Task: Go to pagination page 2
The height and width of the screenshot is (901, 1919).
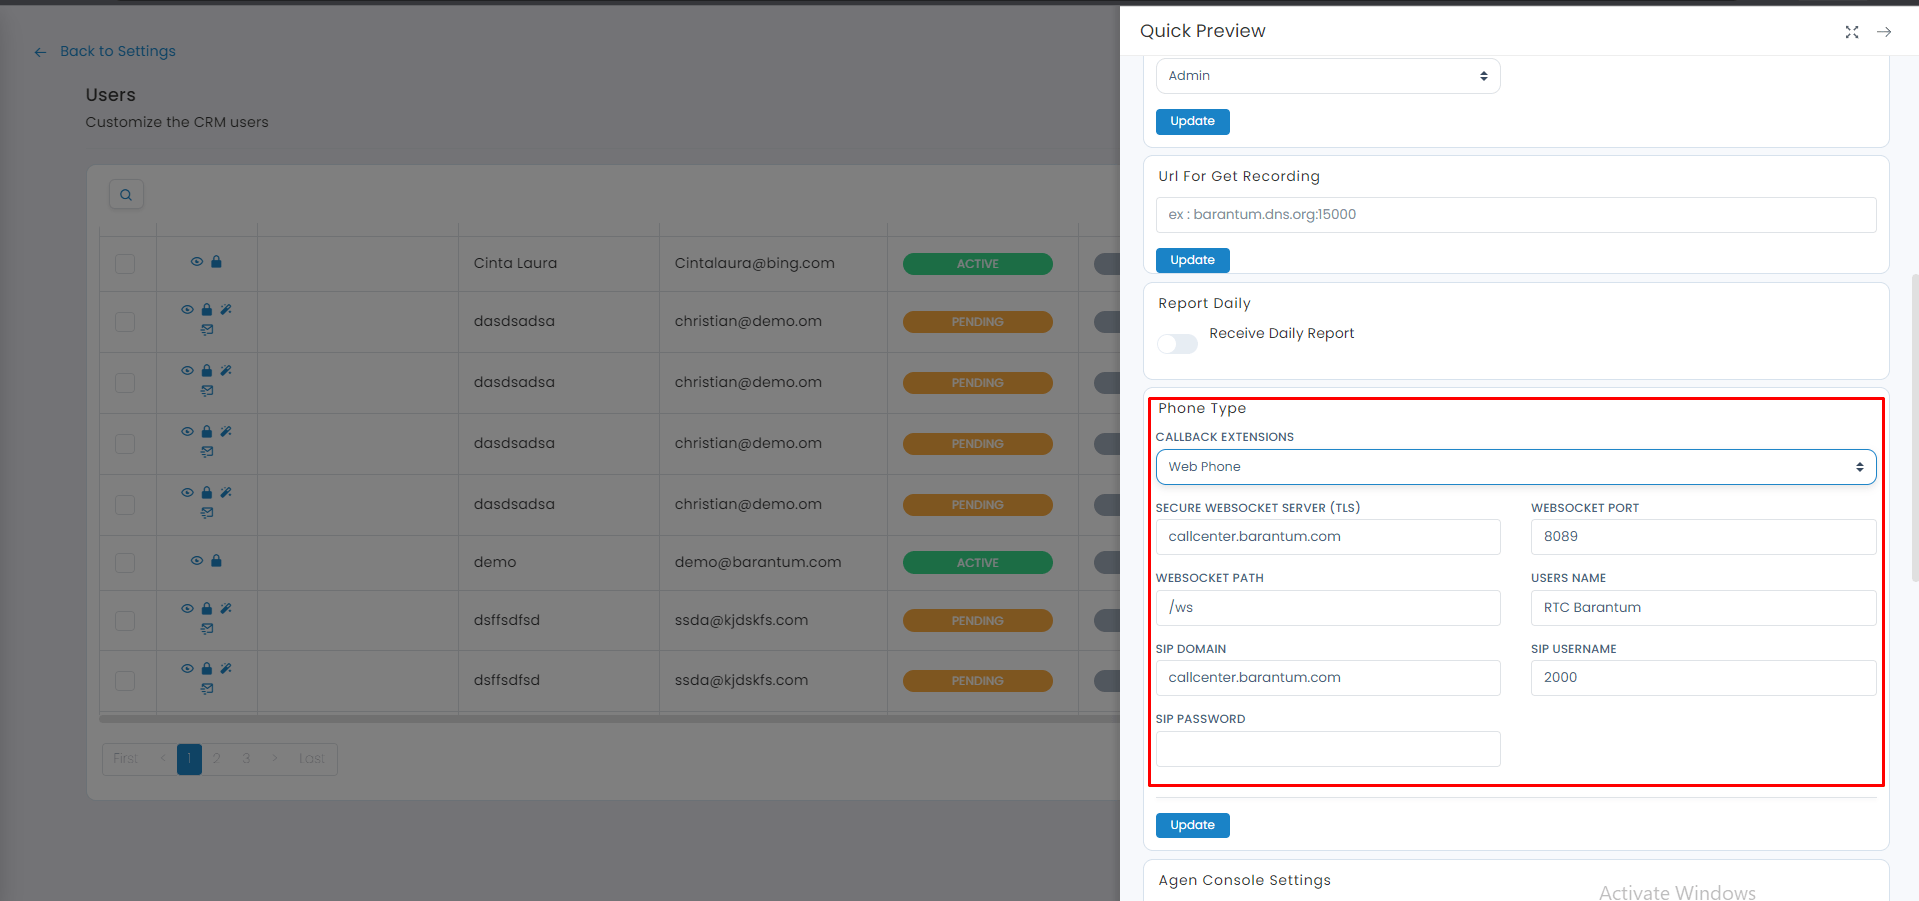Action: (216, 759)
